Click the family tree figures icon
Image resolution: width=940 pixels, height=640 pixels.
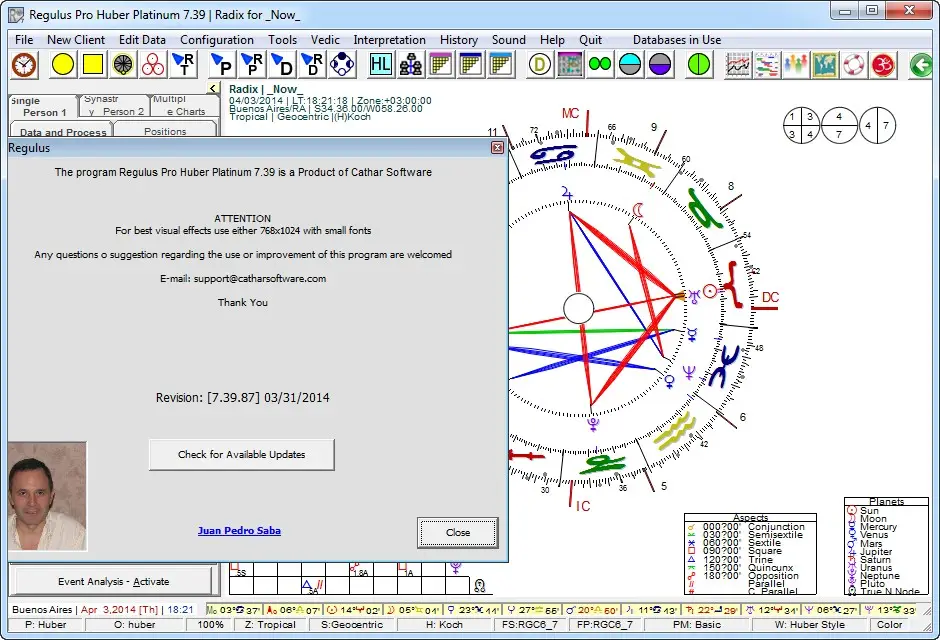click(x=411, y=65)
